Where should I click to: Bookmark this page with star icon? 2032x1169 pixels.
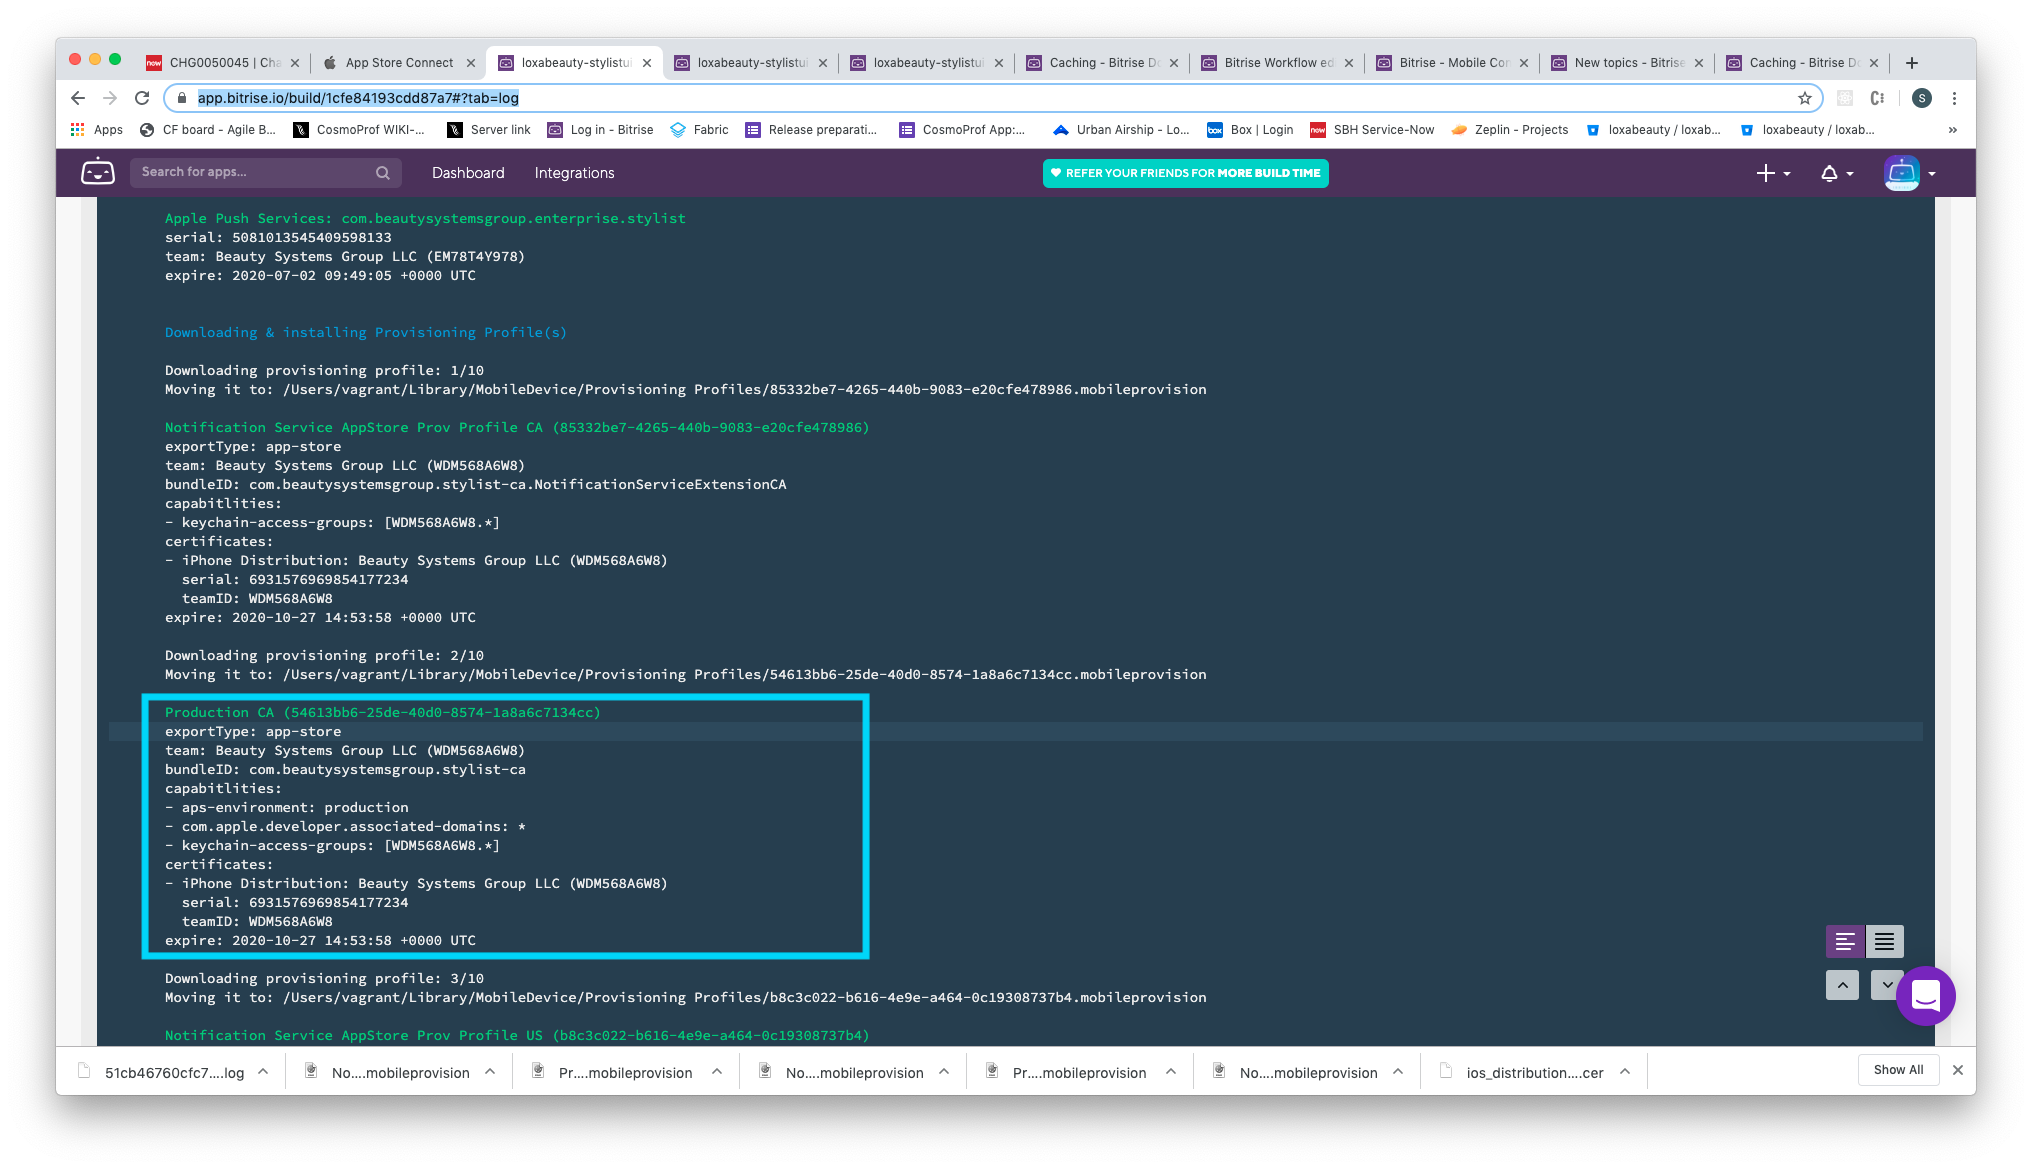(x=1804, y=98)
